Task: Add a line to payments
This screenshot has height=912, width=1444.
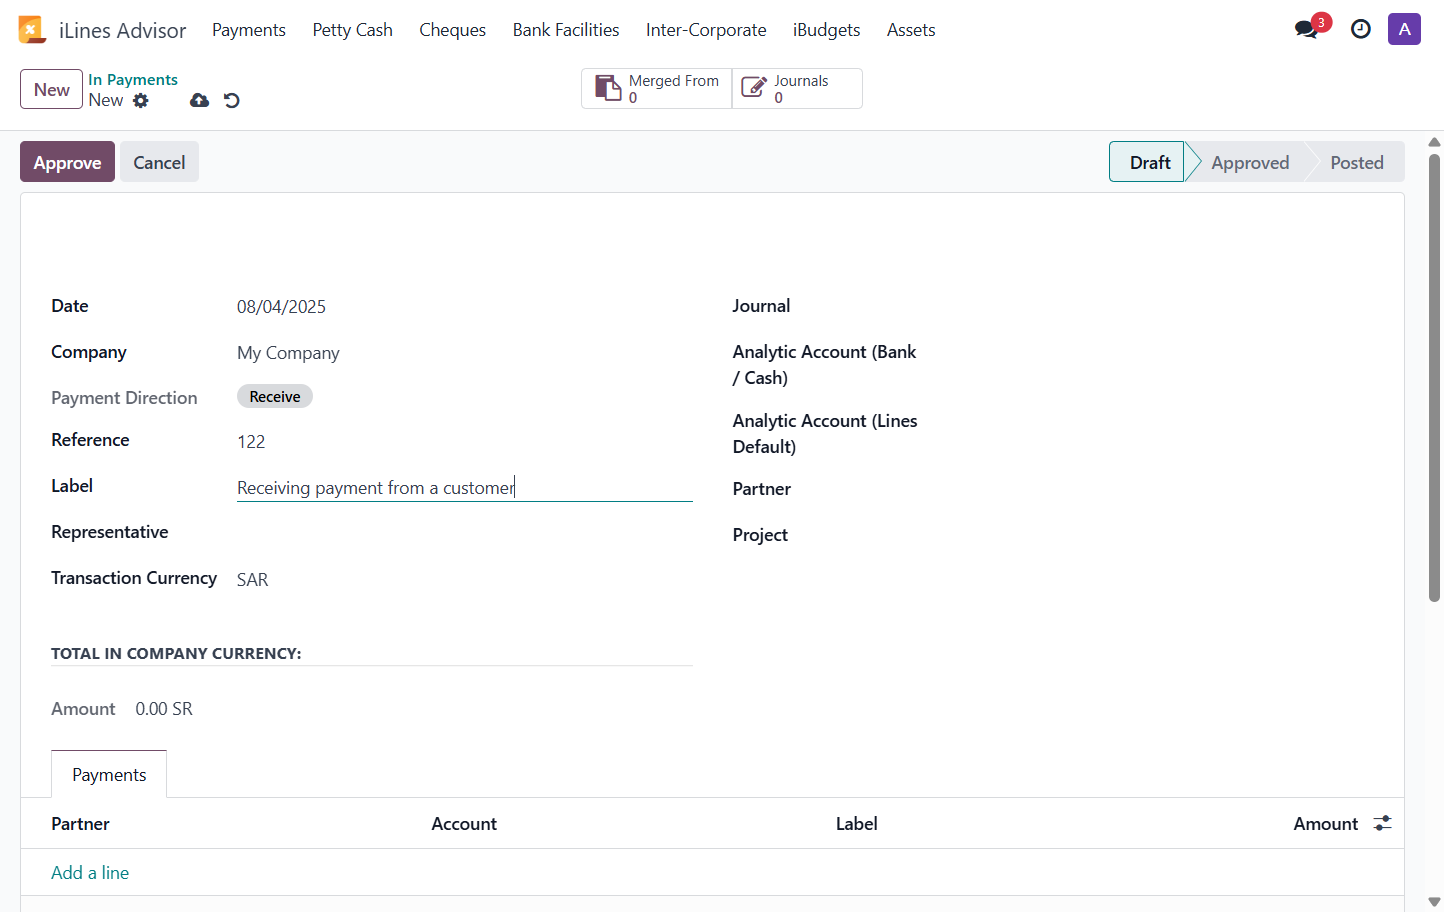Action: point(90,873)
